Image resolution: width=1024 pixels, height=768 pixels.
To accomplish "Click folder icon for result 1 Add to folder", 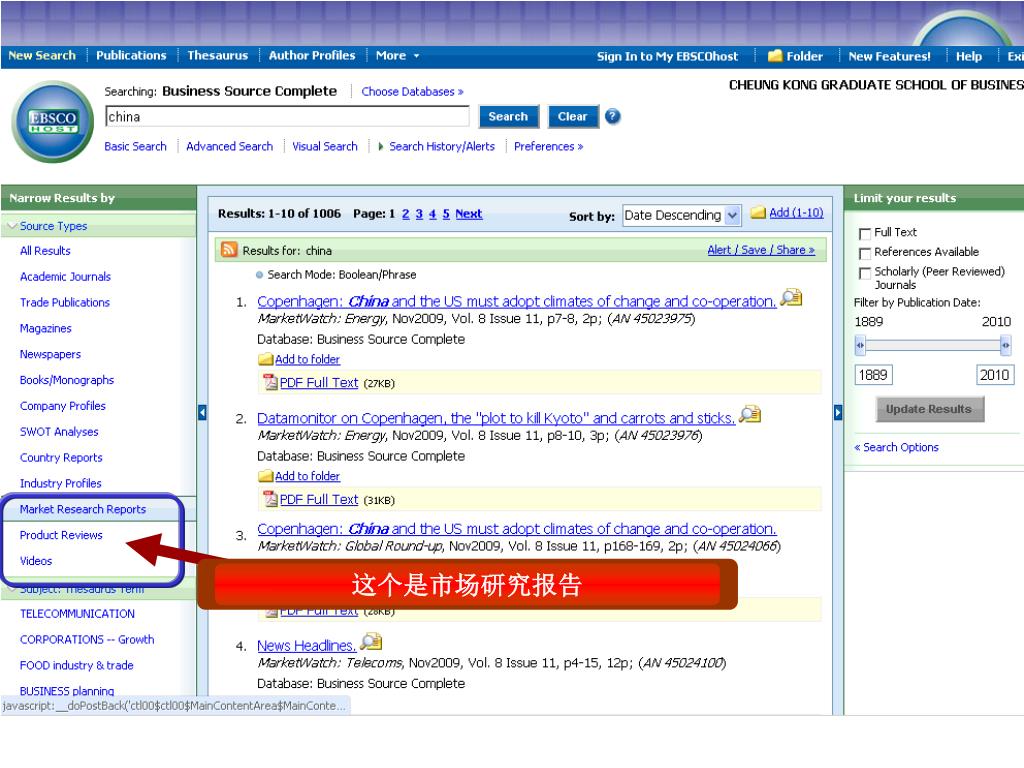I will 265,359.
